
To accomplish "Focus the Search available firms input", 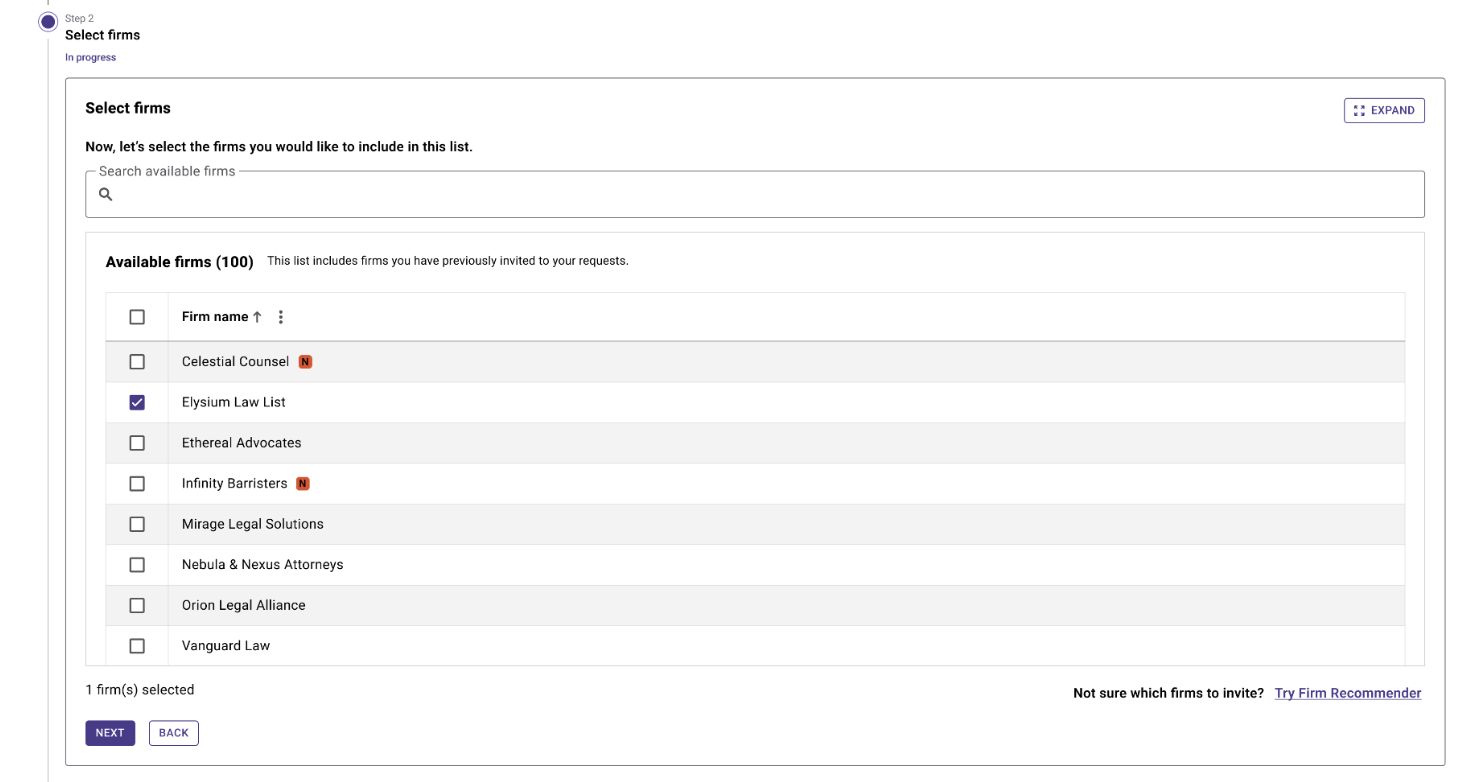I will click(x=755, y=194).
